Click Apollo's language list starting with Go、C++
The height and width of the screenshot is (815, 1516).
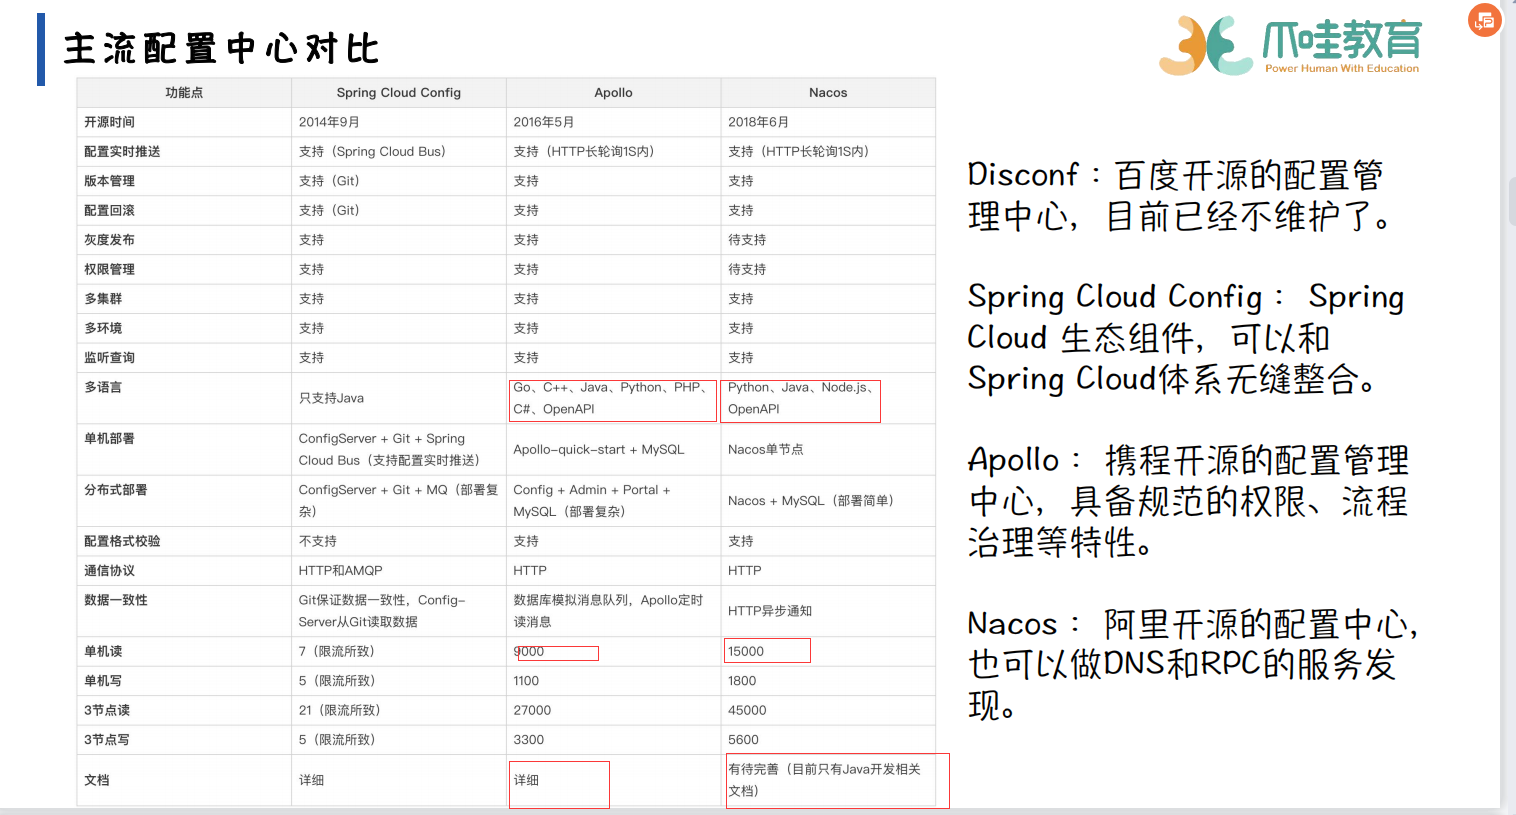[x=612, y=398]
